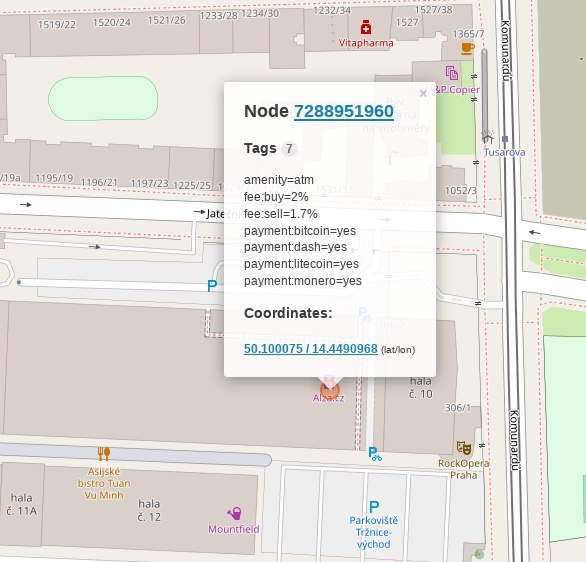Click house number 1225/25

pyautogui.click(x=192, y=185)
